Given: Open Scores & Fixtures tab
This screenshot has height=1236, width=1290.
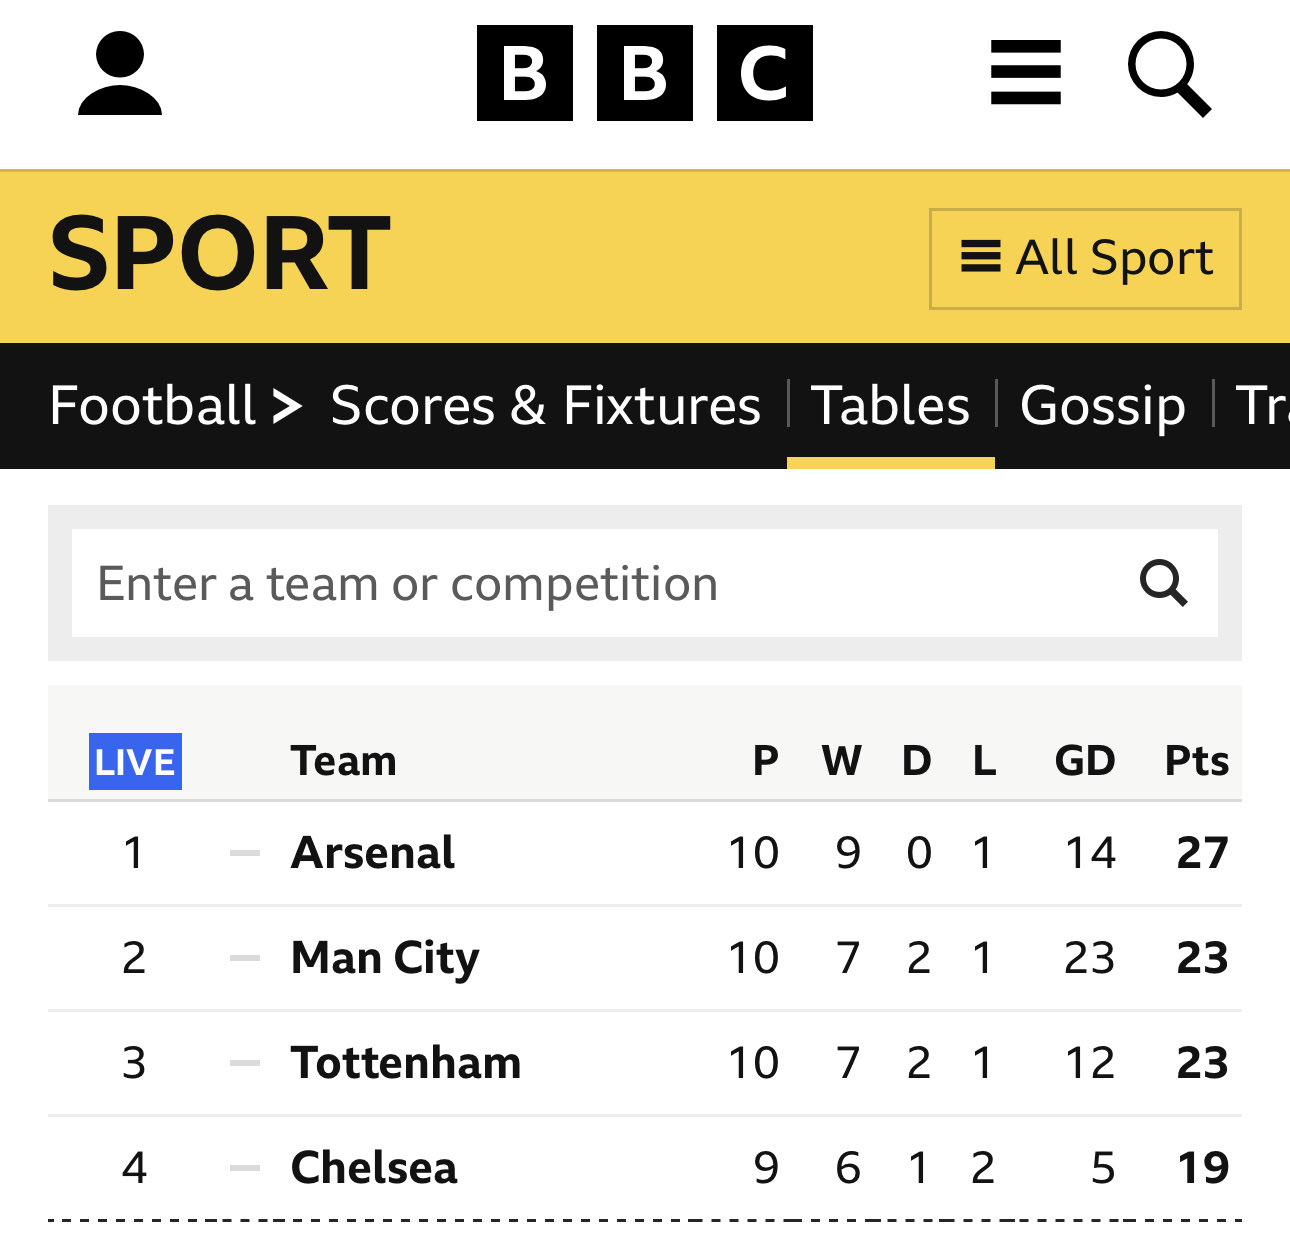Looking at the screenshot, I should pos(545,406).
